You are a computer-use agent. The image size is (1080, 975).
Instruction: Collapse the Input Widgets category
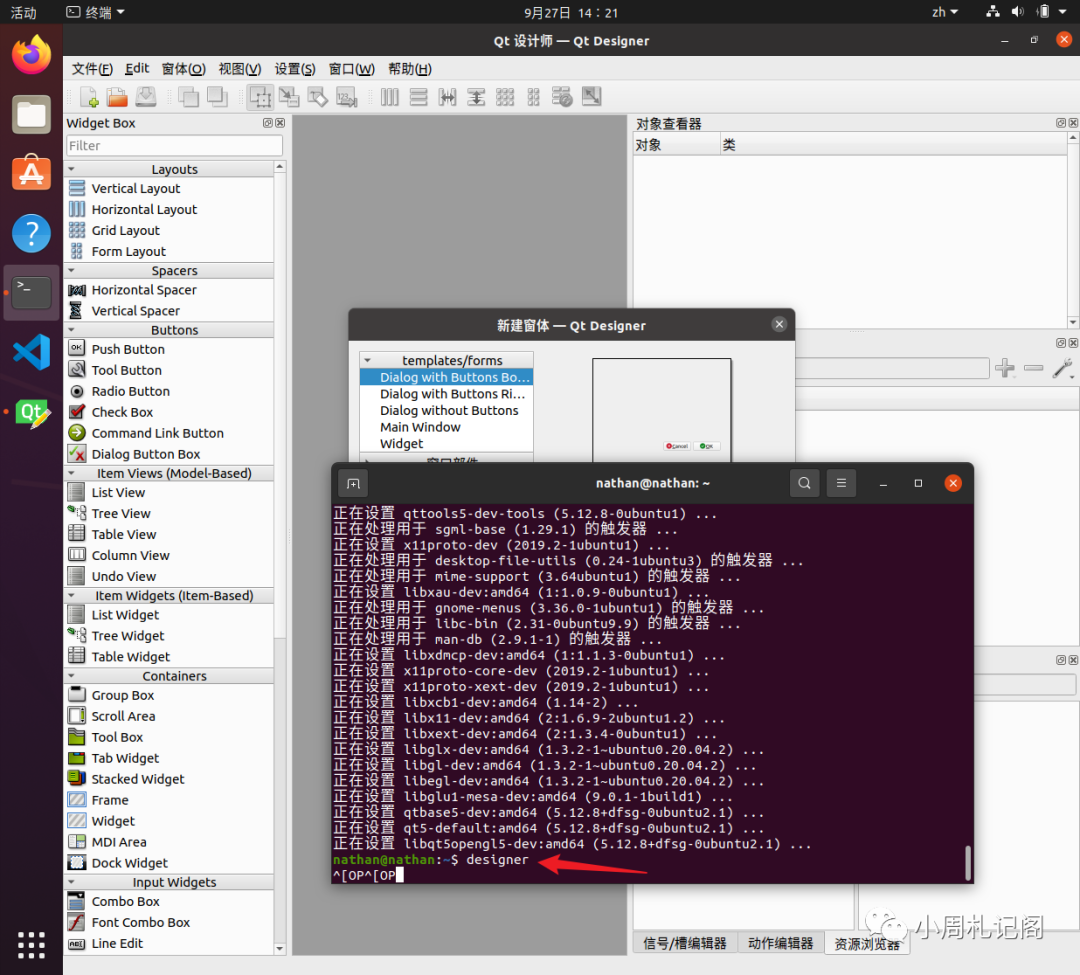pyautogui.click(x=71, y=882)
